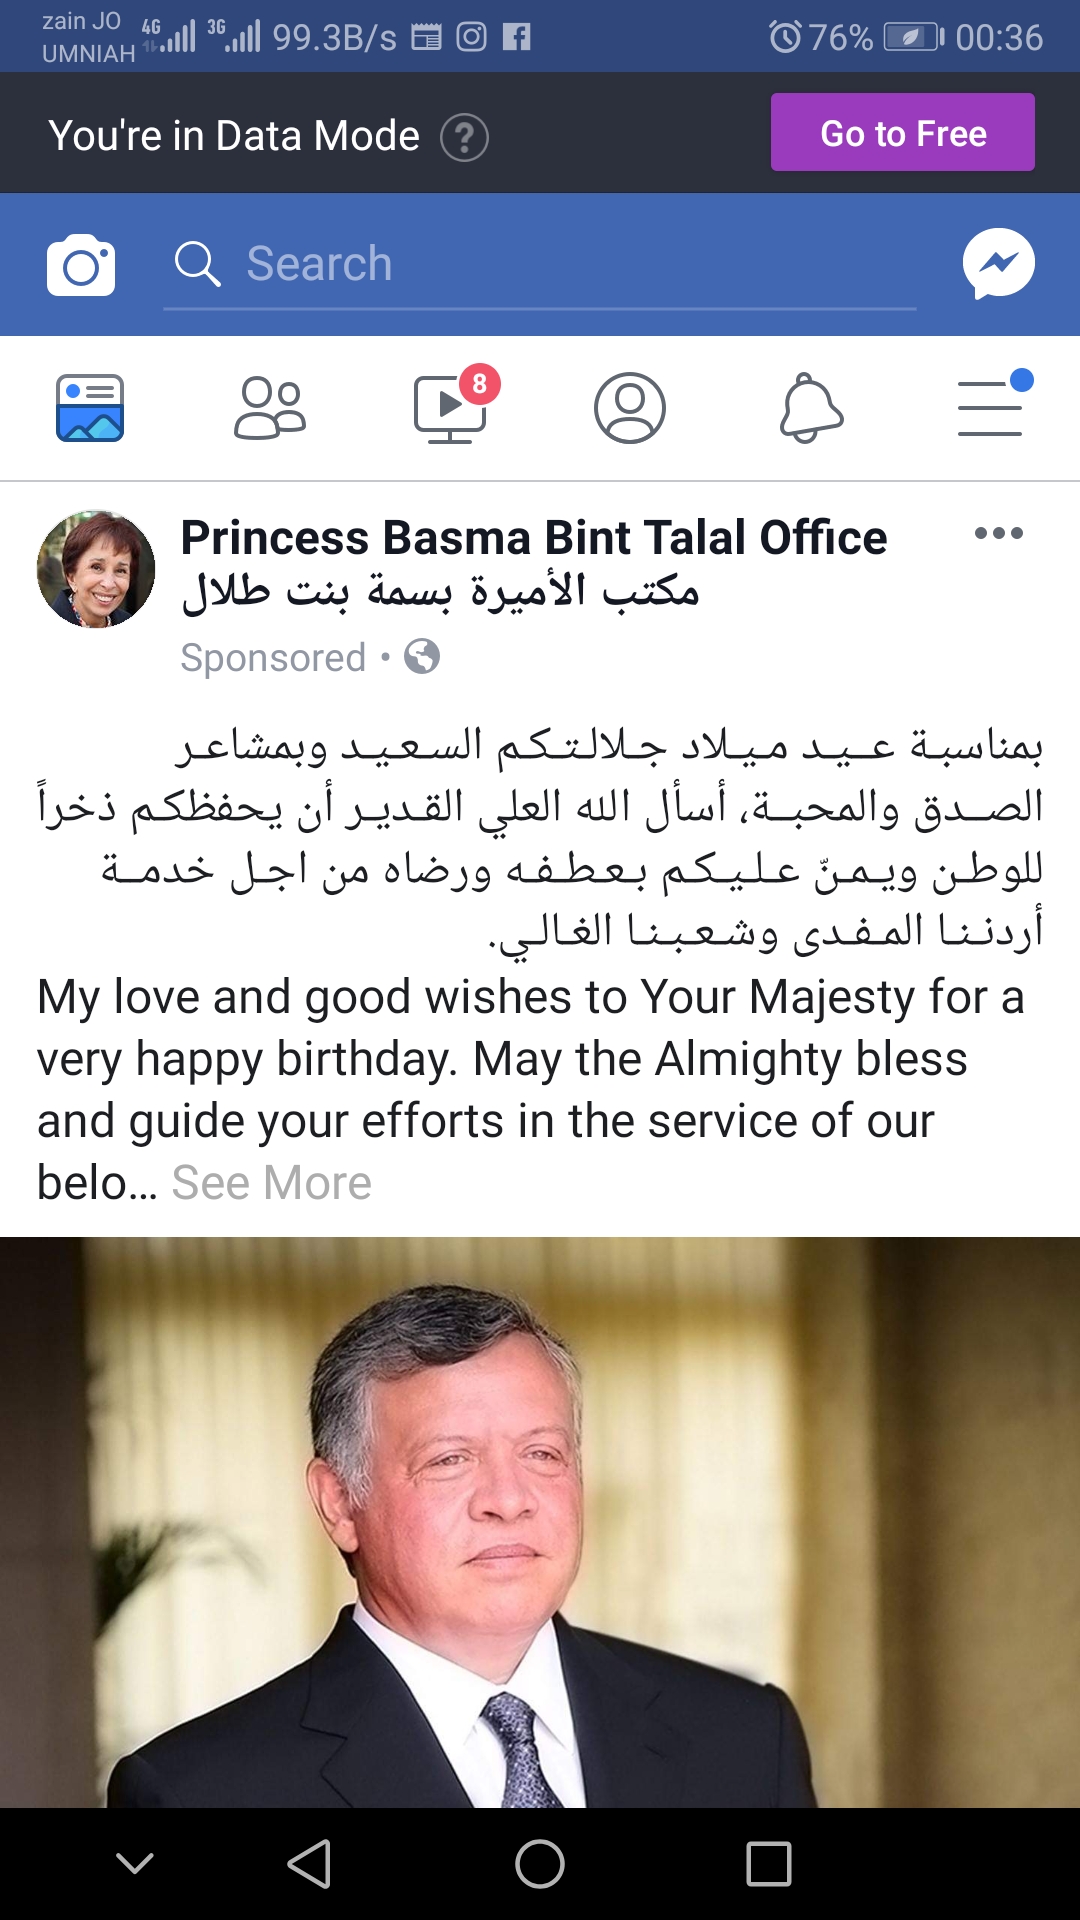1080x1920 pixels.
Task: Open the Friends requests tab
Action: click(269, 408)
